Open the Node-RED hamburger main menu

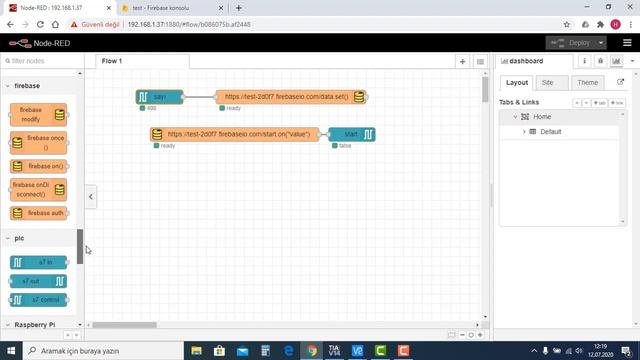point(627,43)
